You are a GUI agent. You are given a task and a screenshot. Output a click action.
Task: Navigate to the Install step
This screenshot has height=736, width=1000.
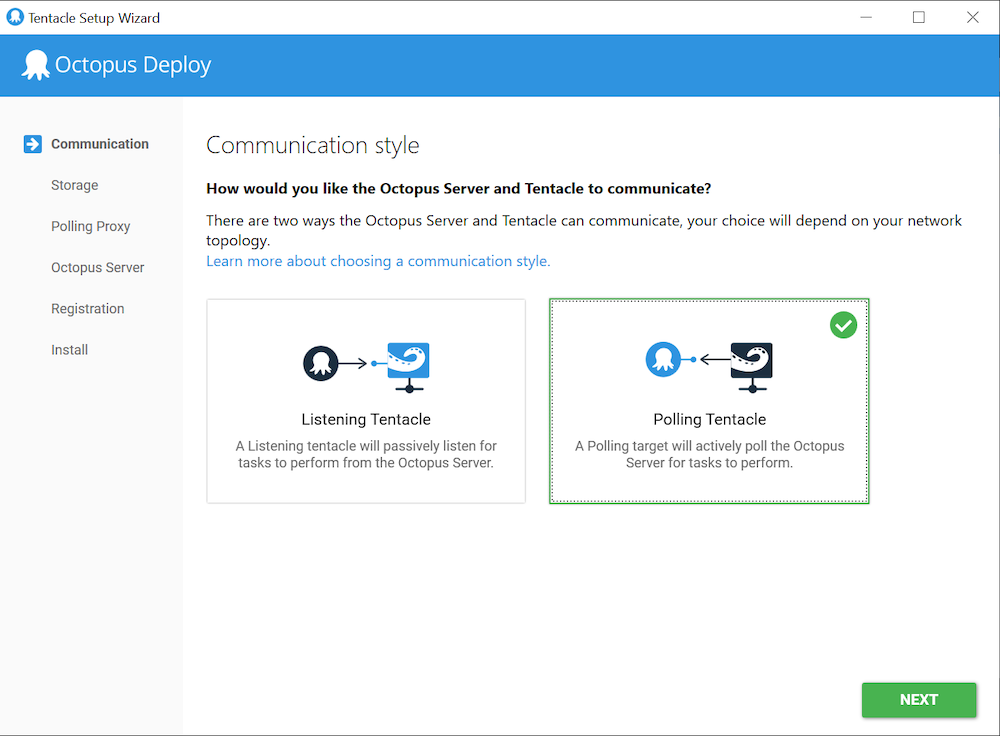(70, 349)
